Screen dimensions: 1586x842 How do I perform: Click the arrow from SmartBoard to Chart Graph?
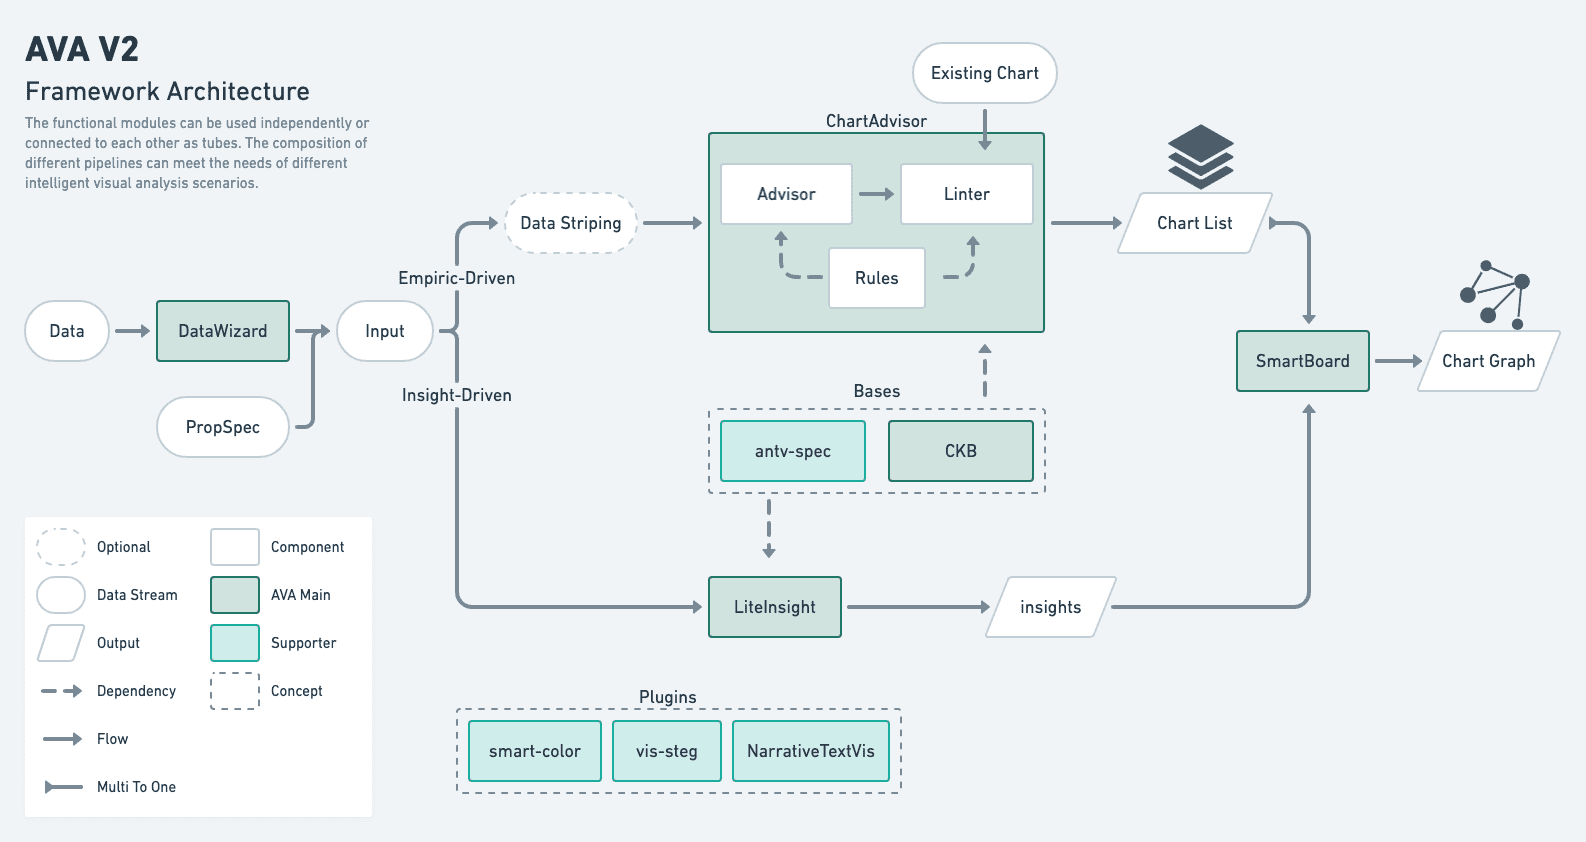(x=1399, y=361)
